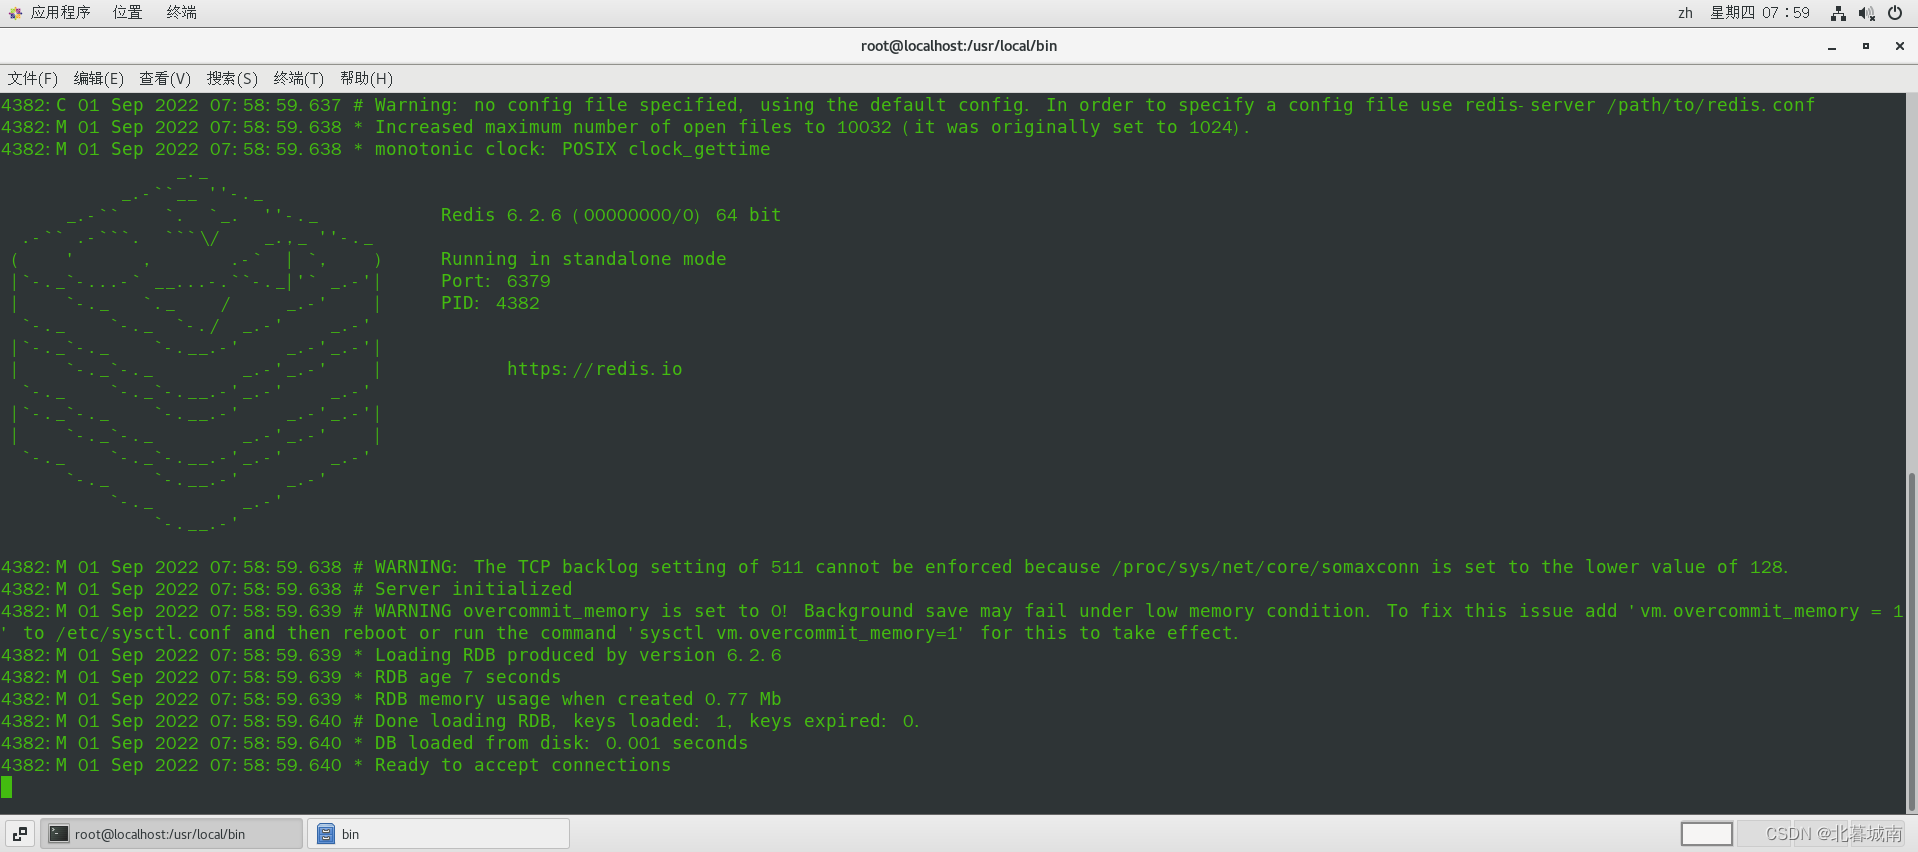This screenshot has height=852, width=1918.
Task: Click 'DB loaded from disk: 0.001 seconds' line
Action: [374, 743]
